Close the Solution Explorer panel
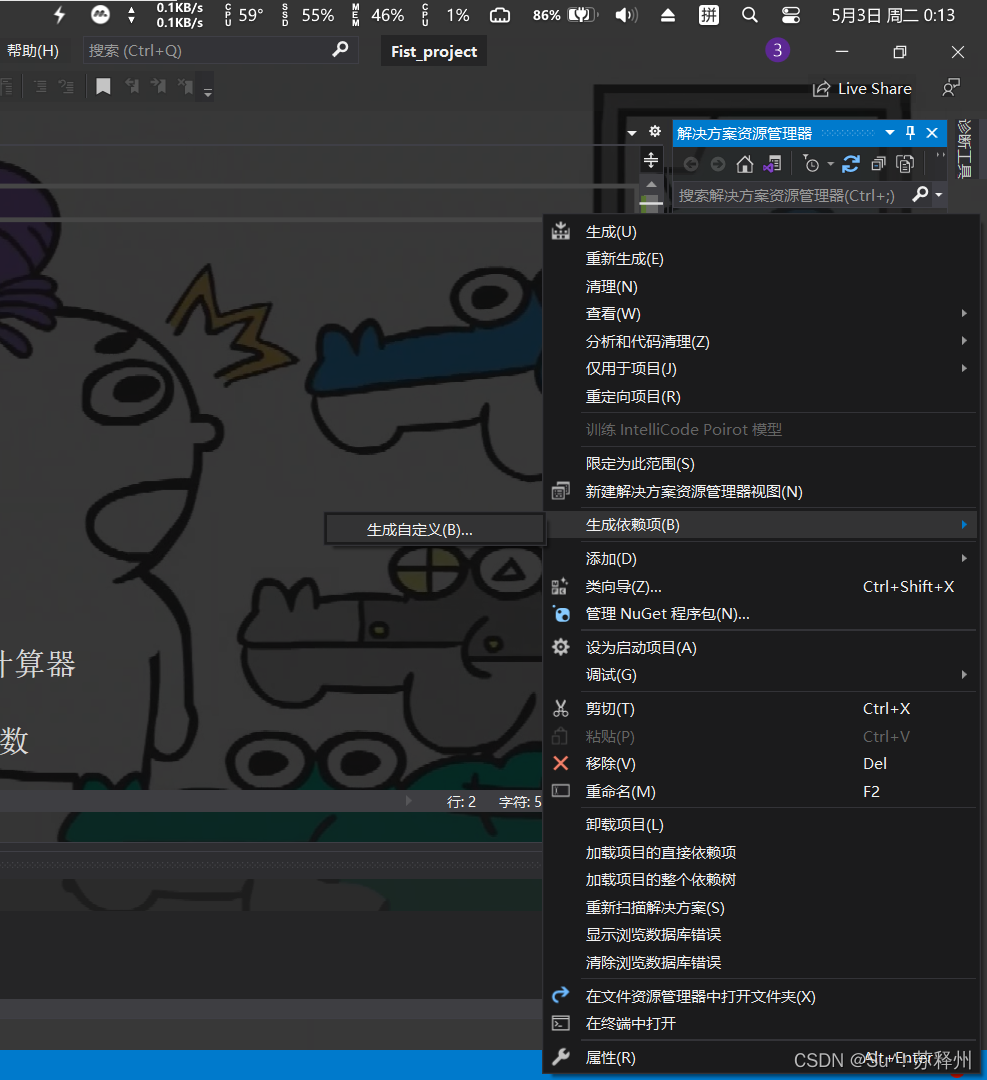Image resolution: width=987 pixels, height=1080 pixels. [x=932, y=133]
